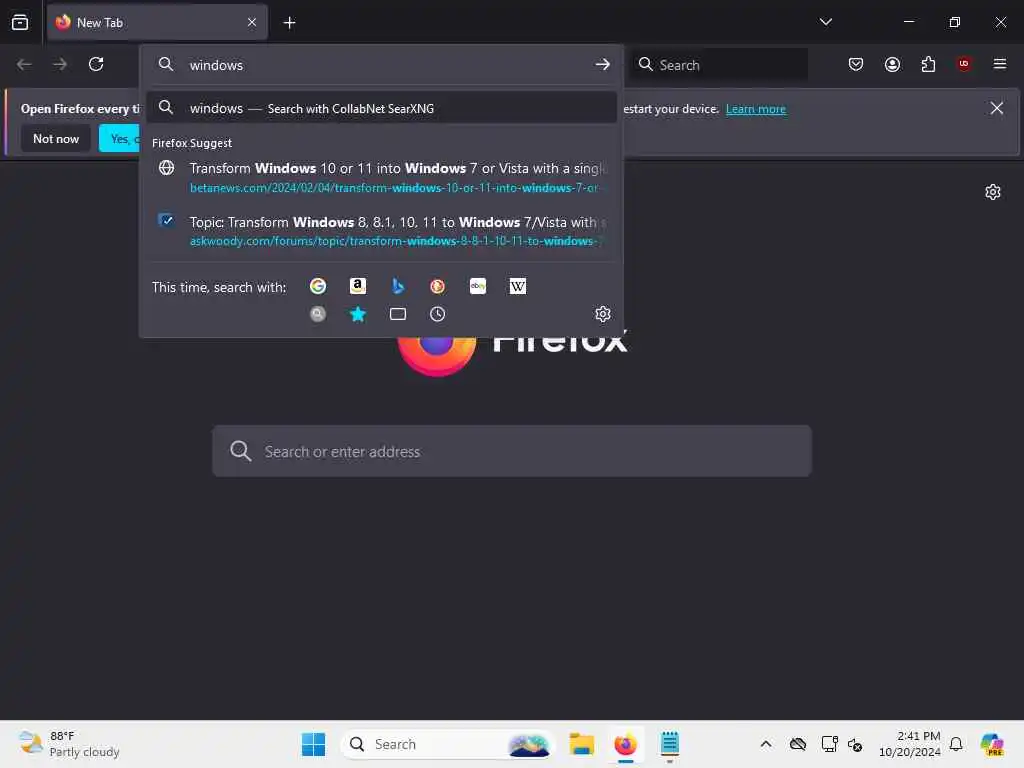The image size is (1024, 768).
Task: Go back one page
Action: click(x=24, y=64)
